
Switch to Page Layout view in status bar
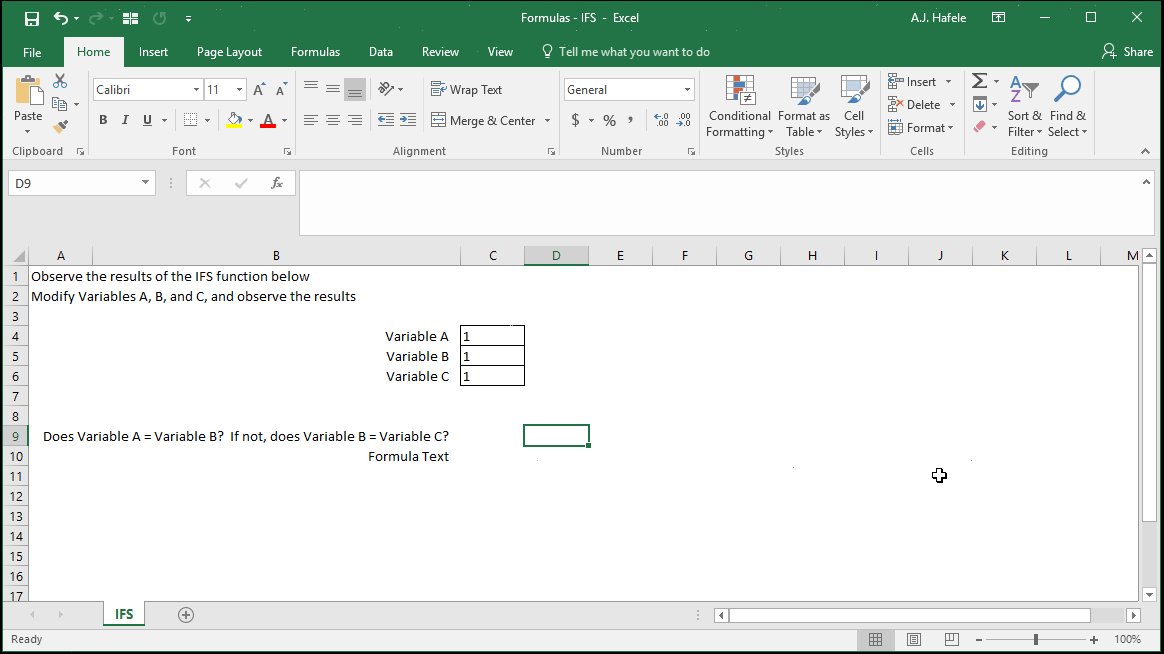914,639
